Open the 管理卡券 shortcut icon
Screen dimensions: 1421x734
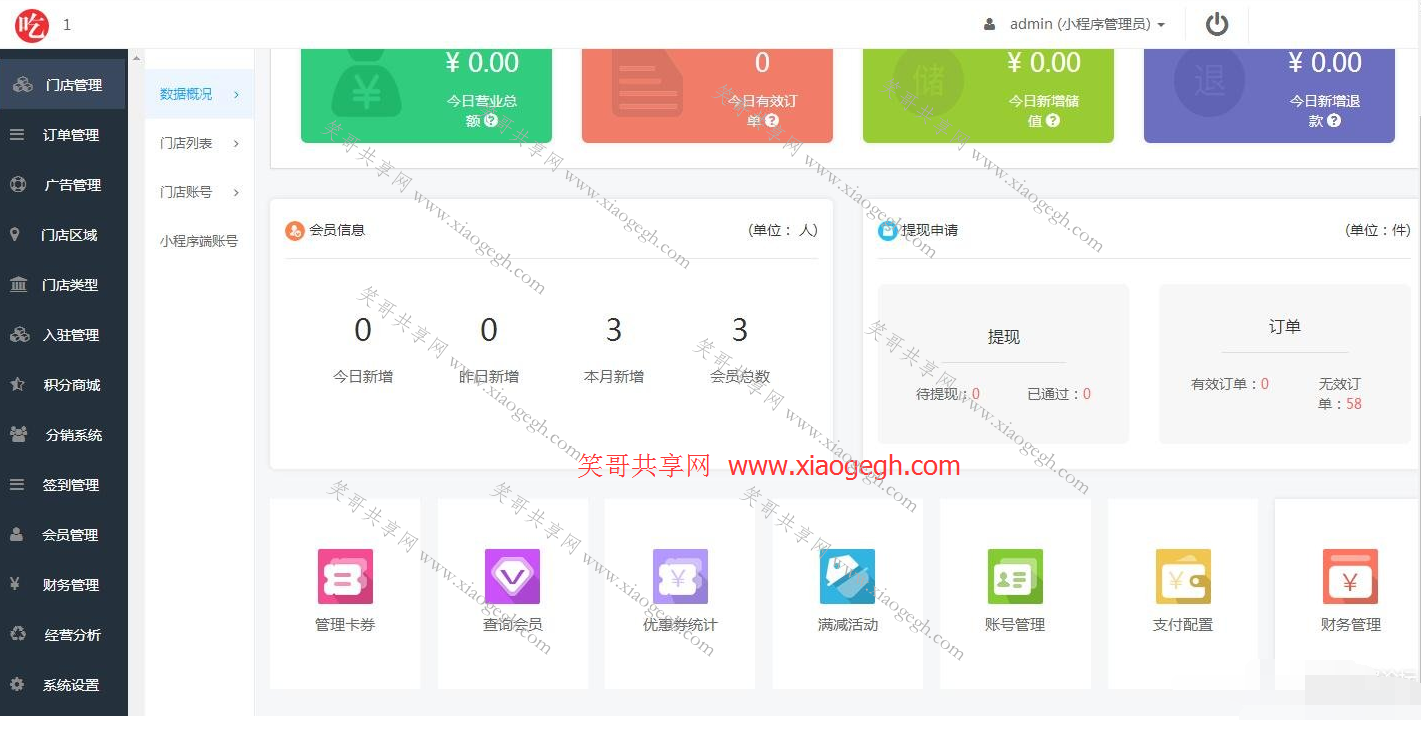pyautogui.click(x=345, y=576)
